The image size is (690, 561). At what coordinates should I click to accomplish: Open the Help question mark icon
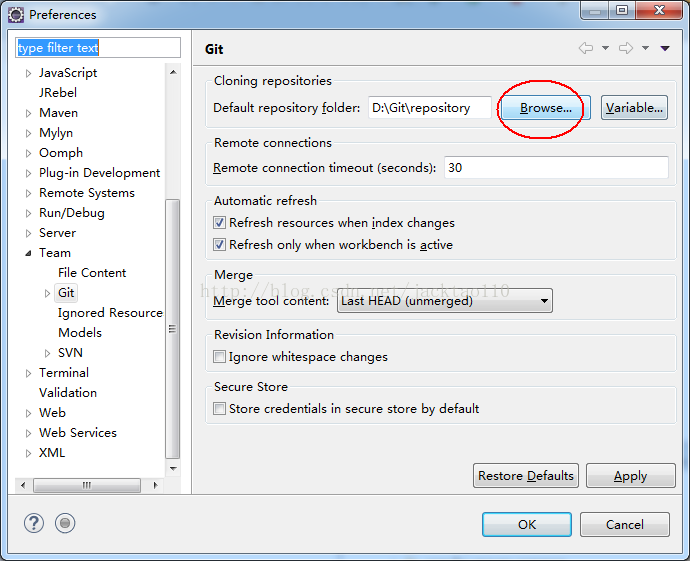click(x=34, y=523)
